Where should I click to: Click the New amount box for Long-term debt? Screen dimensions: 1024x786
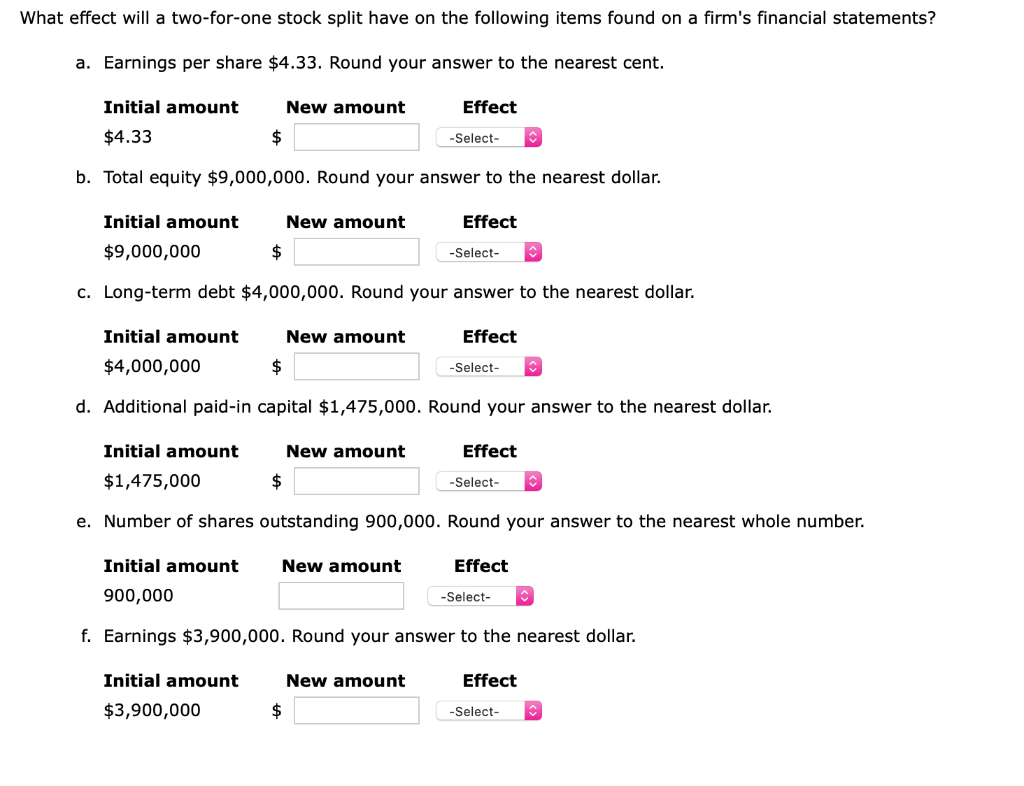356,366
